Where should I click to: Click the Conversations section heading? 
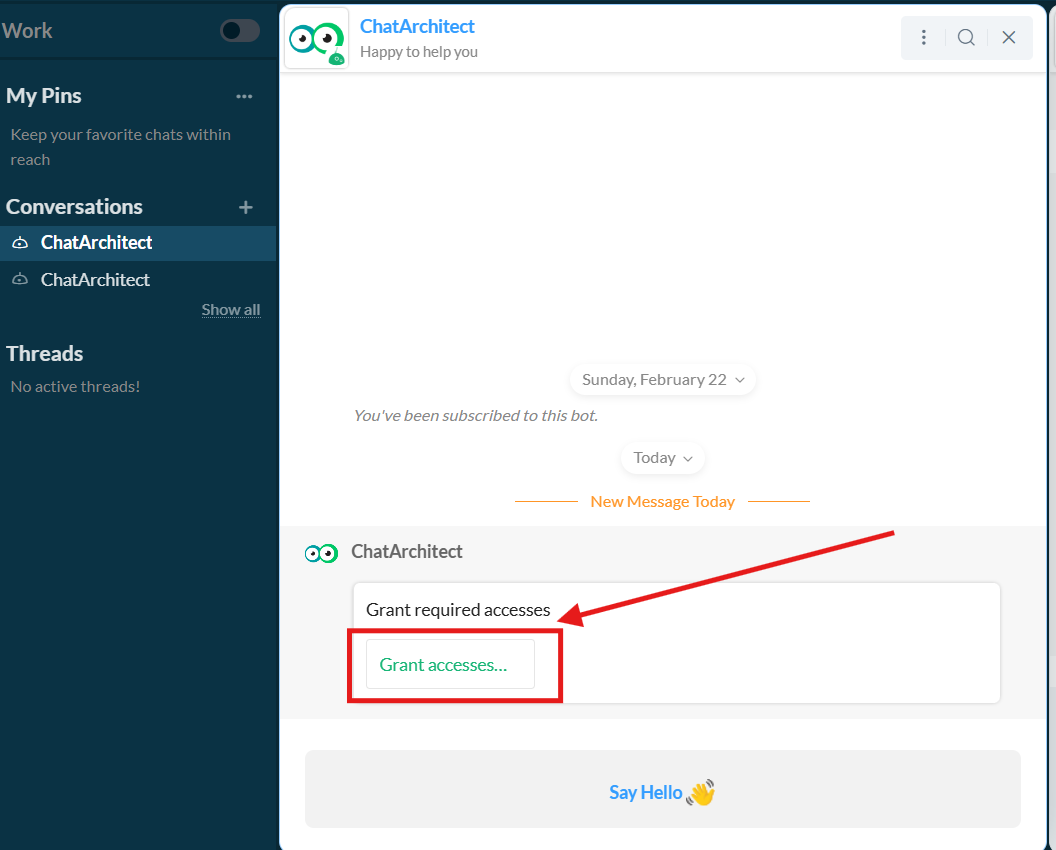point(75,207)
